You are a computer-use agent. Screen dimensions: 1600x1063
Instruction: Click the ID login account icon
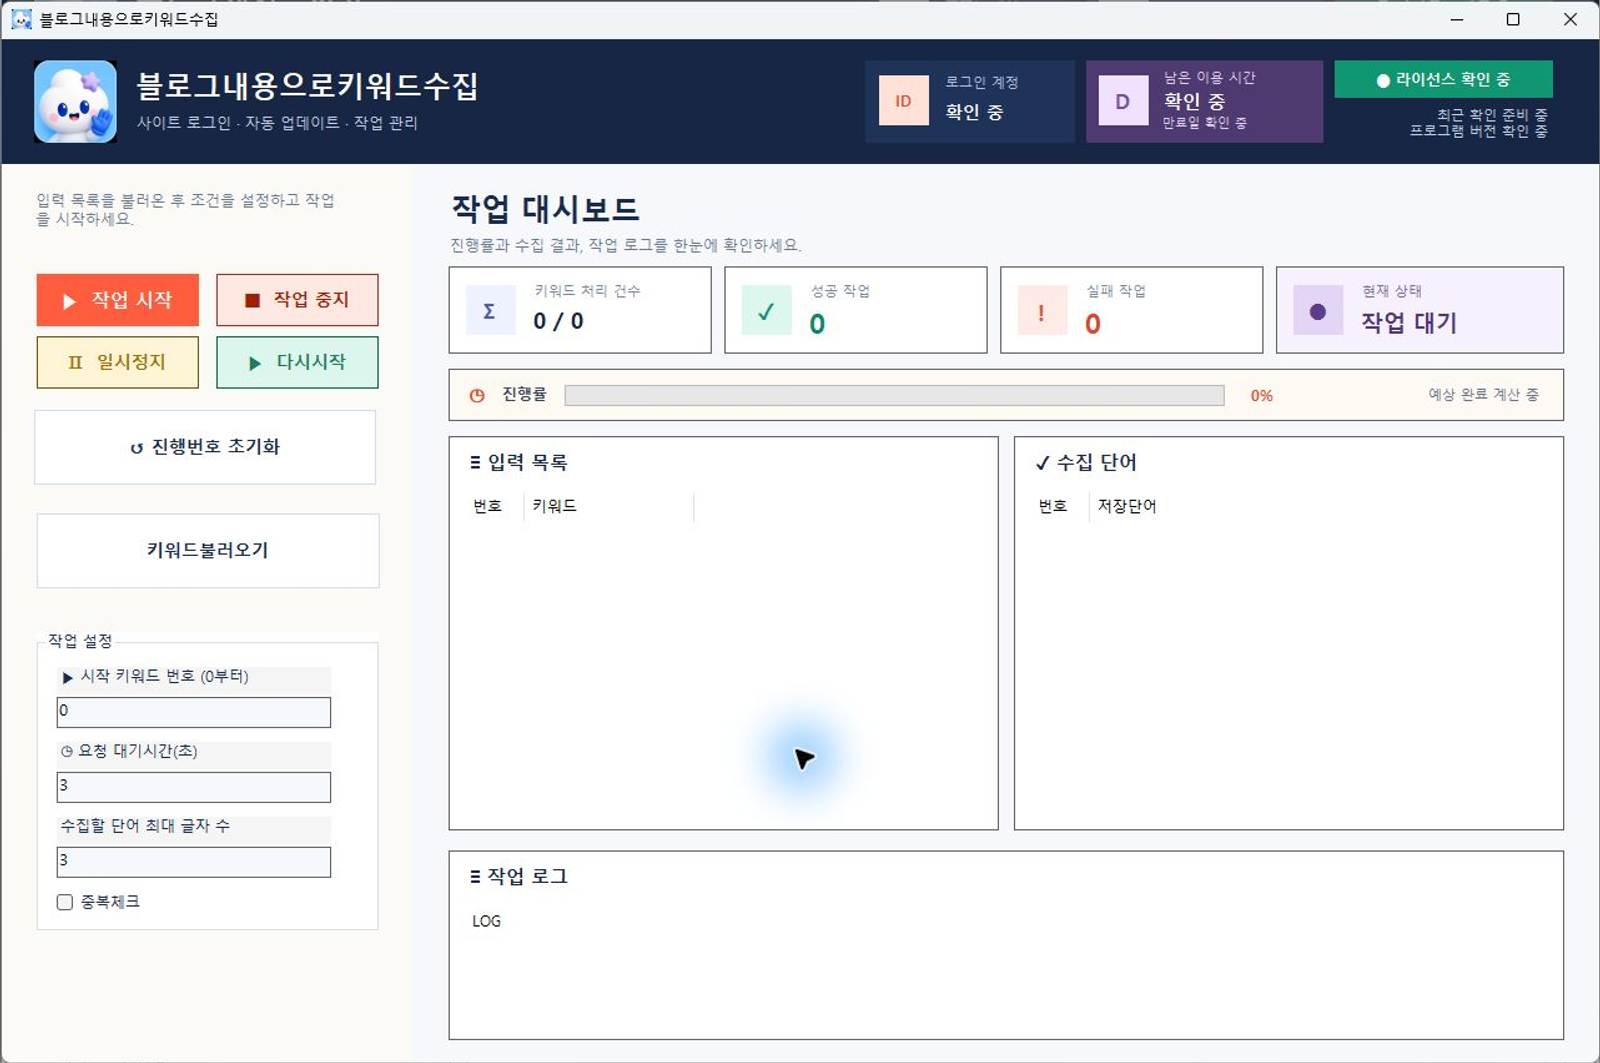tap(903, 101)
